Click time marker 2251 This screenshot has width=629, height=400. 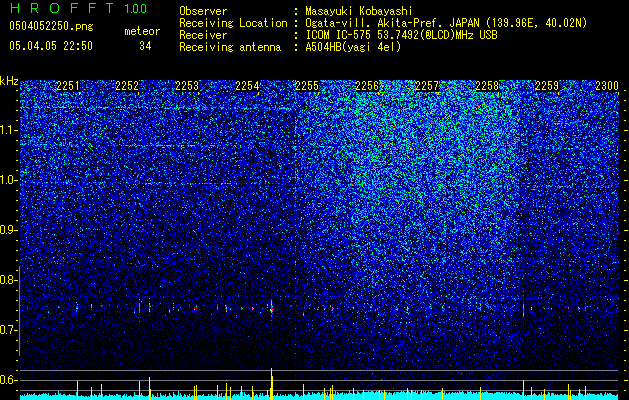[x=68, y=86]
